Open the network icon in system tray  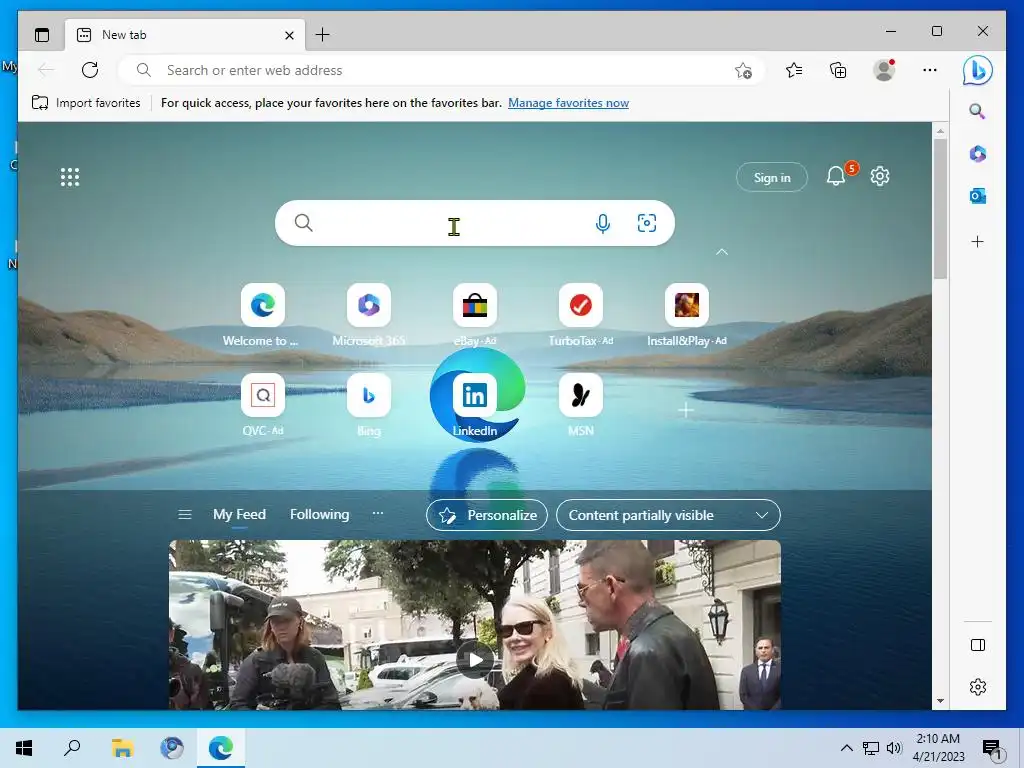(871, 748)
